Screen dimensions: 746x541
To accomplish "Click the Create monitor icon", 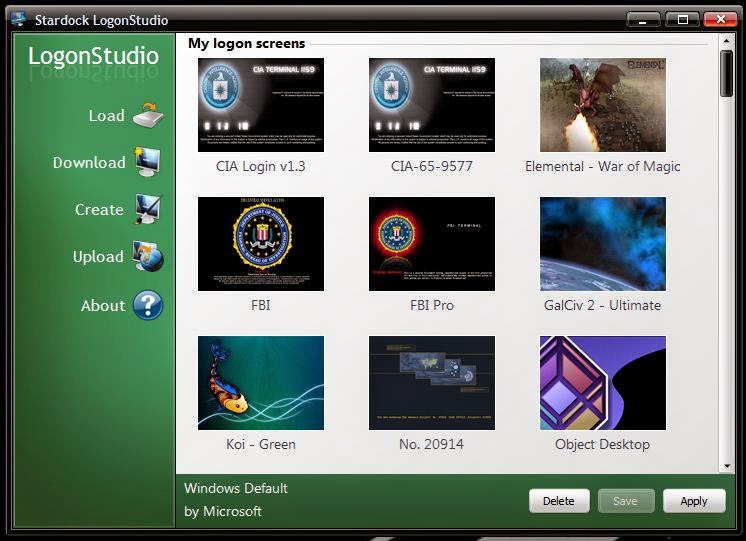I will pyautogui.click(x=147, y=210).
